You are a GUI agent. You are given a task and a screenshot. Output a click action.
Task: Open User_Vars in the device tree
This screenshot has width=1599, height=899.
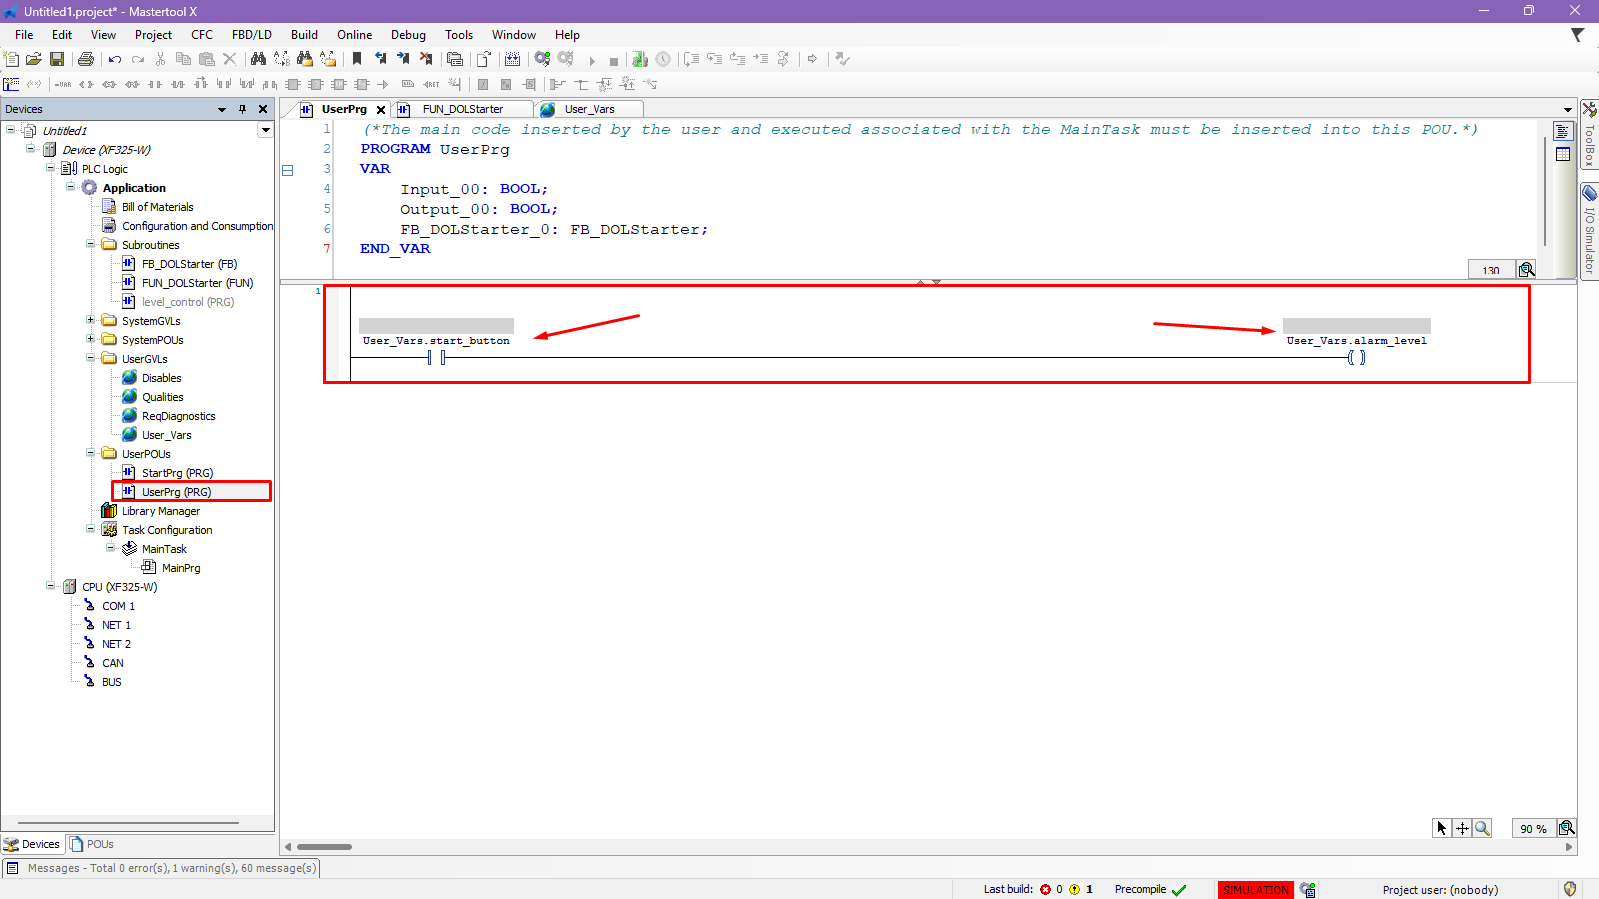tap(166, 435)
